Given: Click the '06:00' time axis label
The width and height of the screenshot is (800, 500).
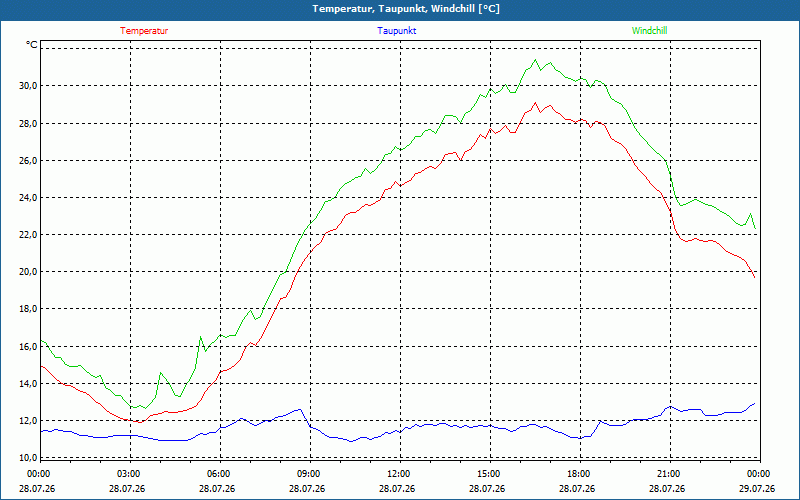Looking at the screenshot, I should click(x=219, y=473).
